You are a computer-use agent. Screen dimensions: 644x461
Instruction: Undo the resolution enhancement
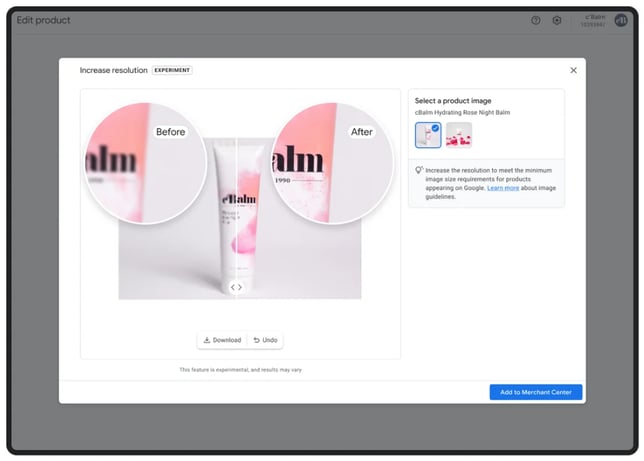click(265, 340)
